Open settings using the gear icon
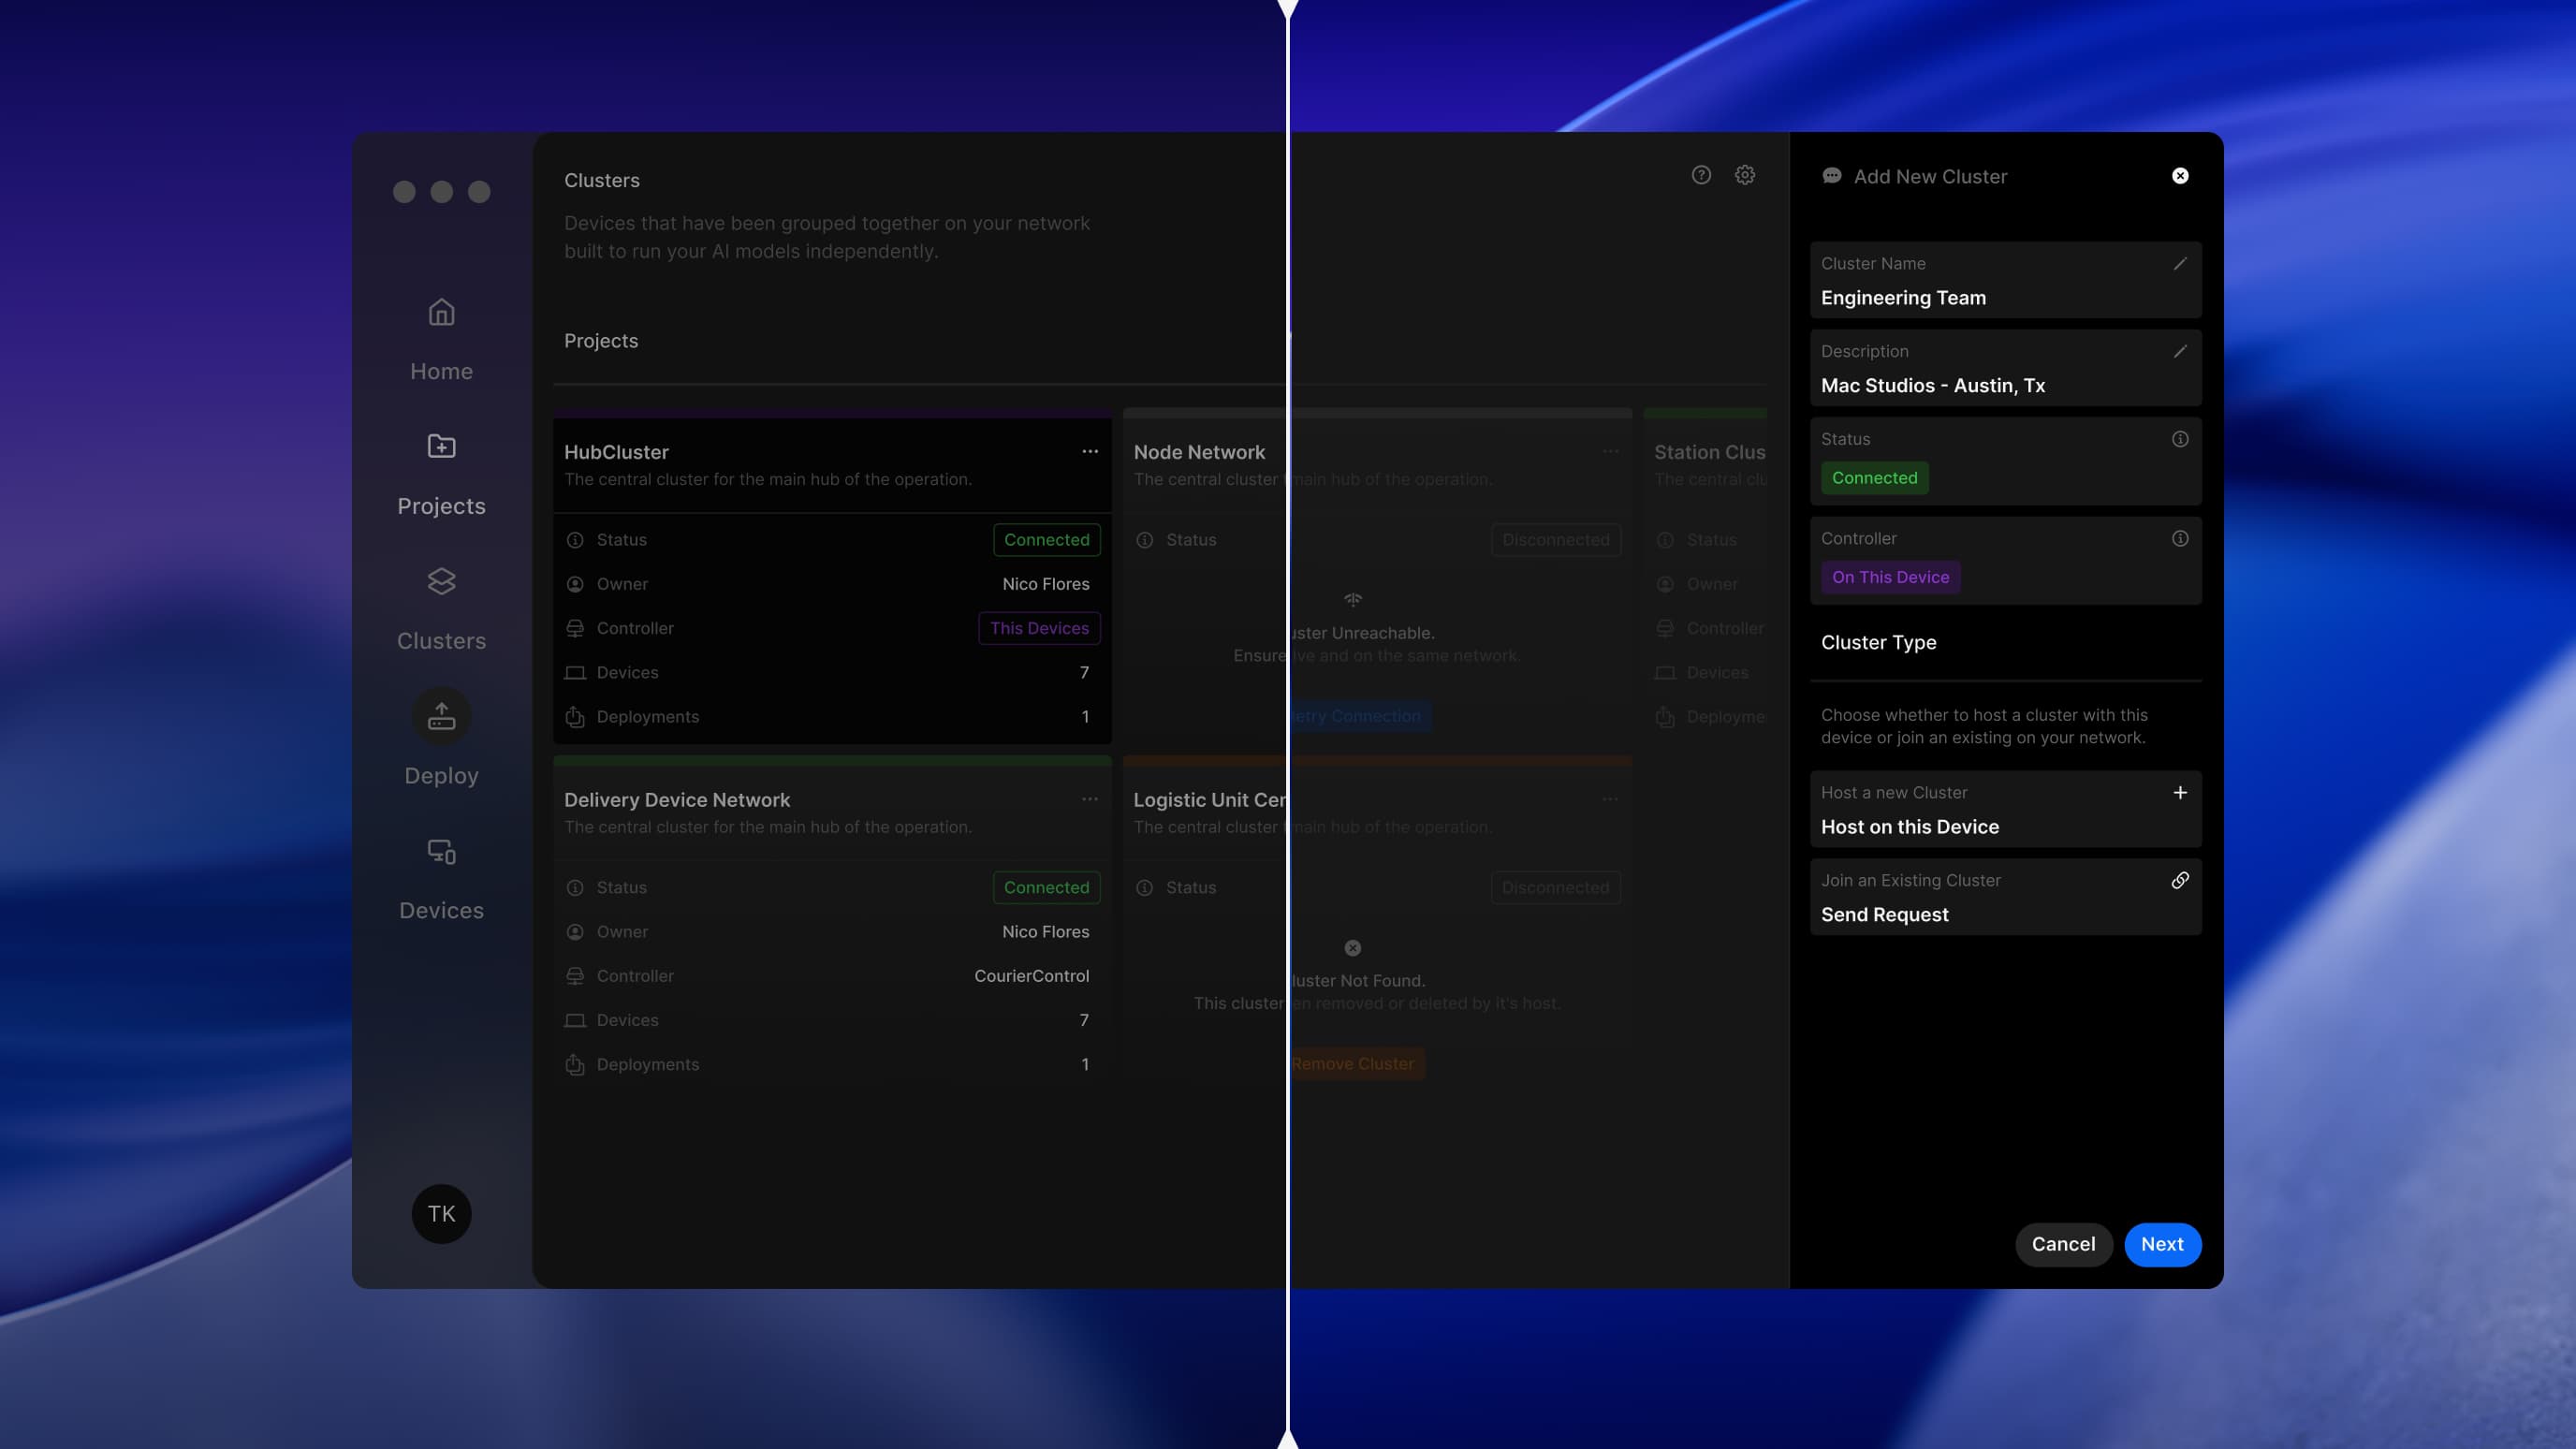Image resolution: width=2576 pixels, height=1449 pixels. [1746, 174]
